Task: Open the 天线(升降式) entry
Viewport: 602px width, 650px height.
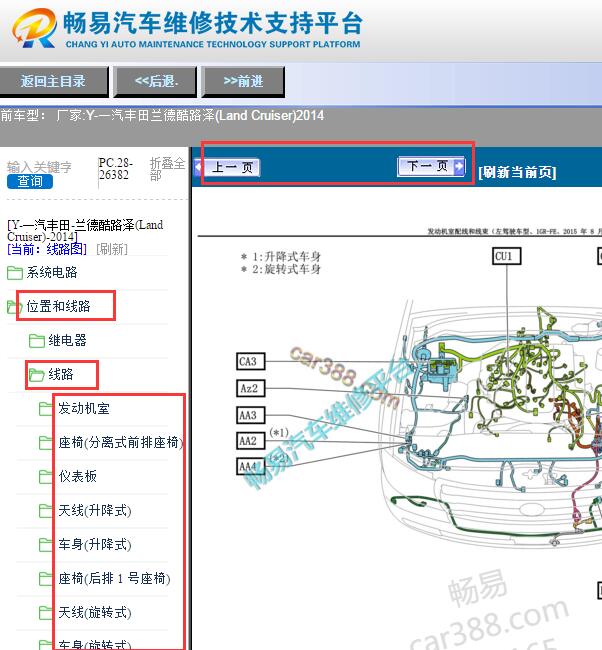Action: [95, 510]
